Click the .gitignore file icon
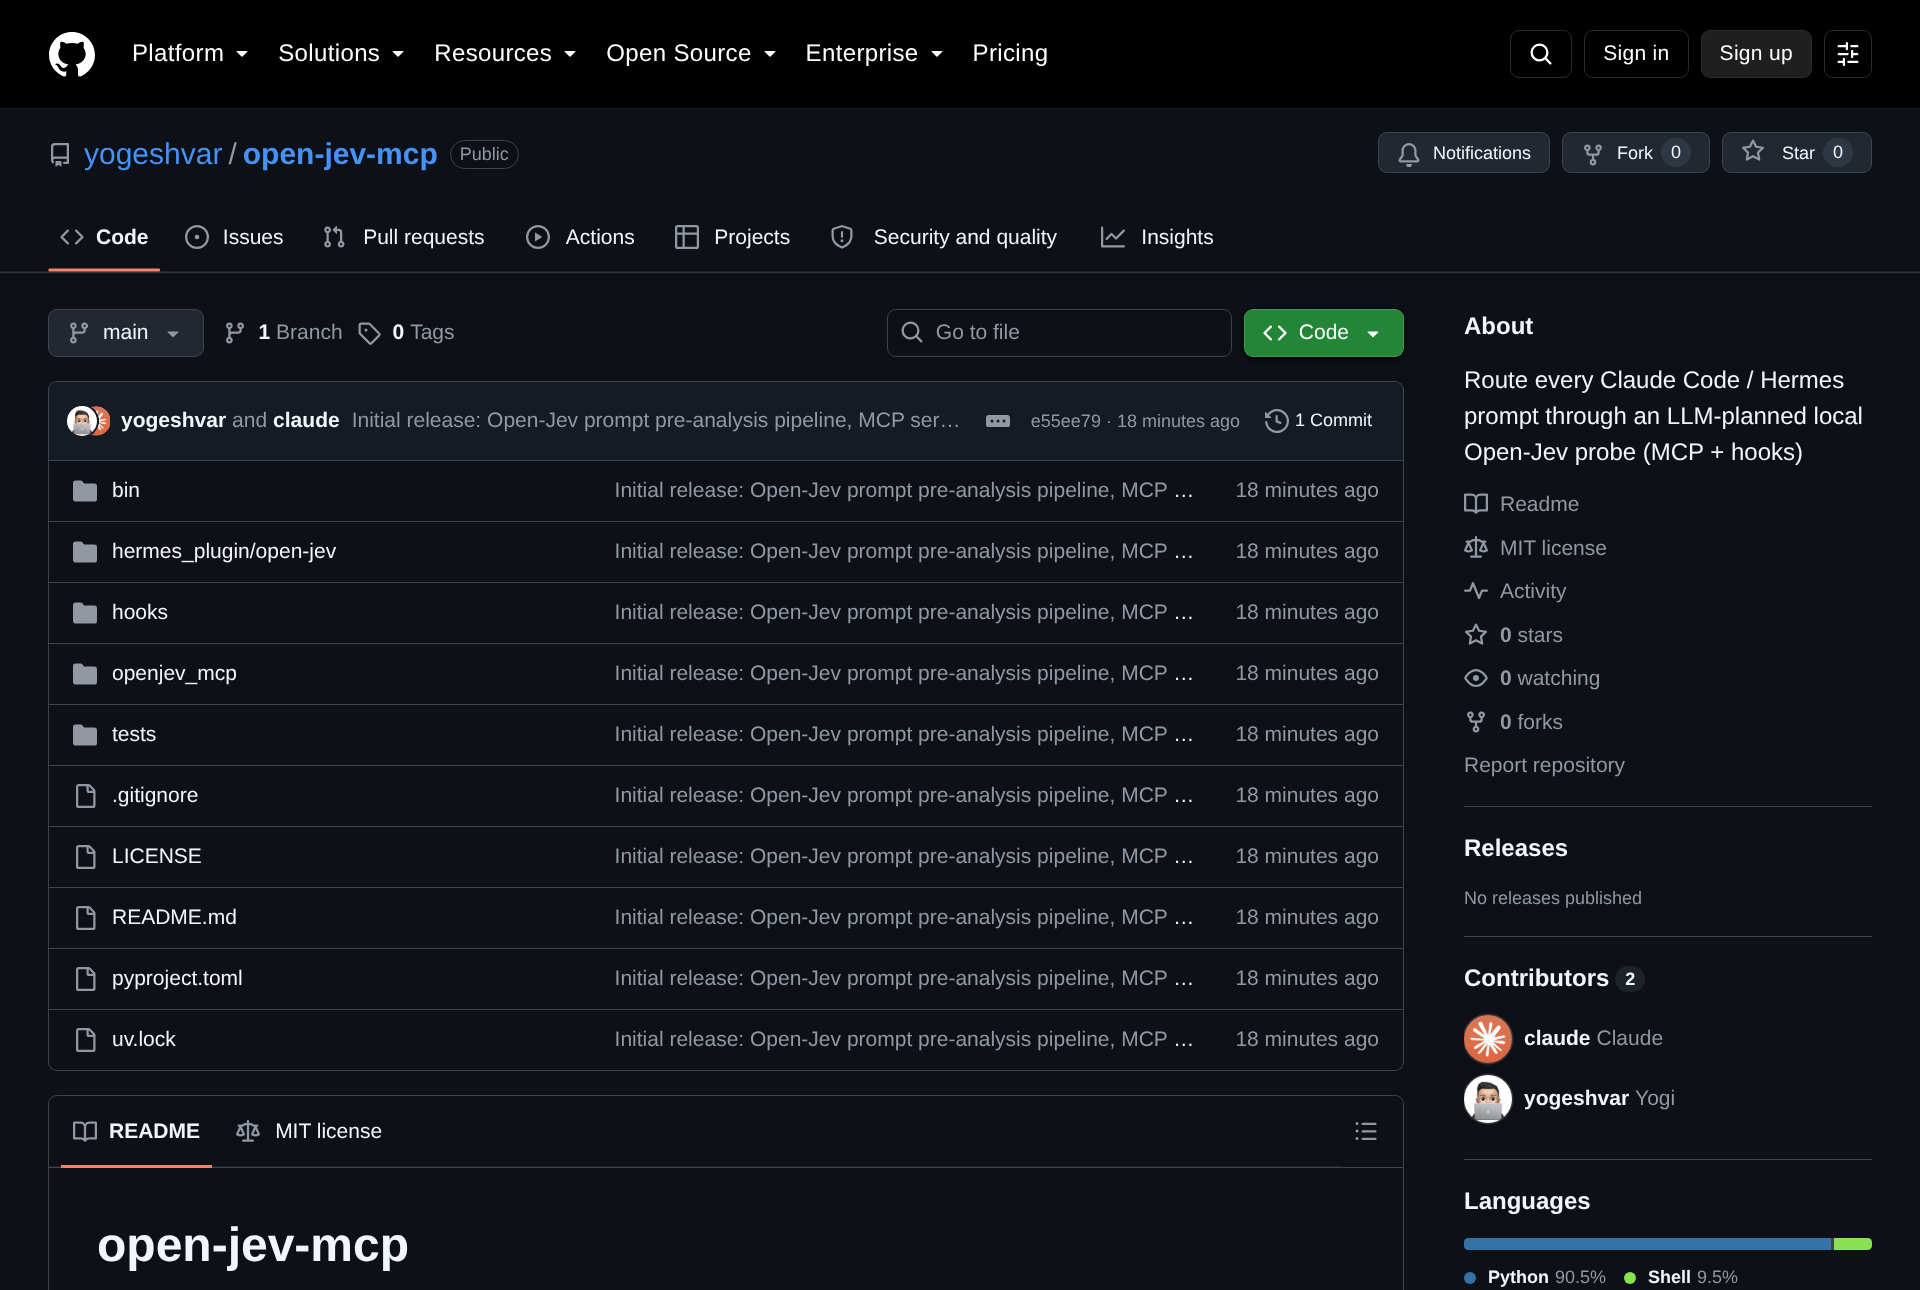This screenshot has height=1290, width=1920. click(86, 796)
